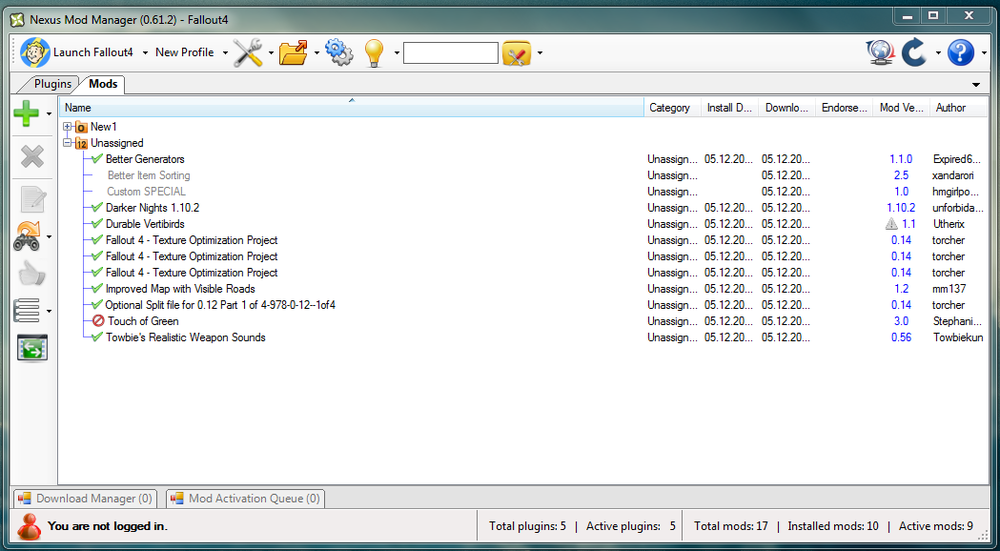Click the red disabled icon for Touch of Green
Screen dimensions: 1000x551
point(98,321)
